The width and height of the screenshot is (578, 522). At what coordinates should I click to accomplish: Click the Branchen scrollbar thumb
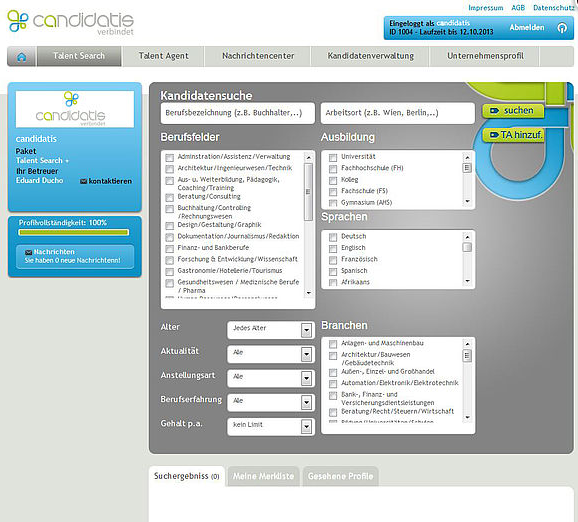[467, 356]
